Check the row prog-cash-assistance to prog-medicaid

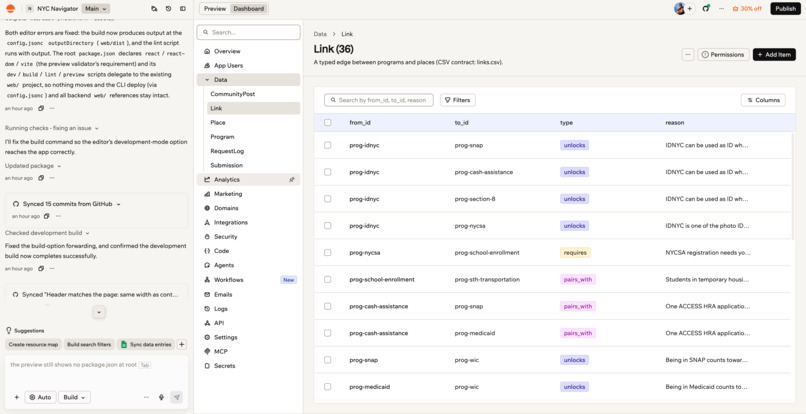pos(327,333)
